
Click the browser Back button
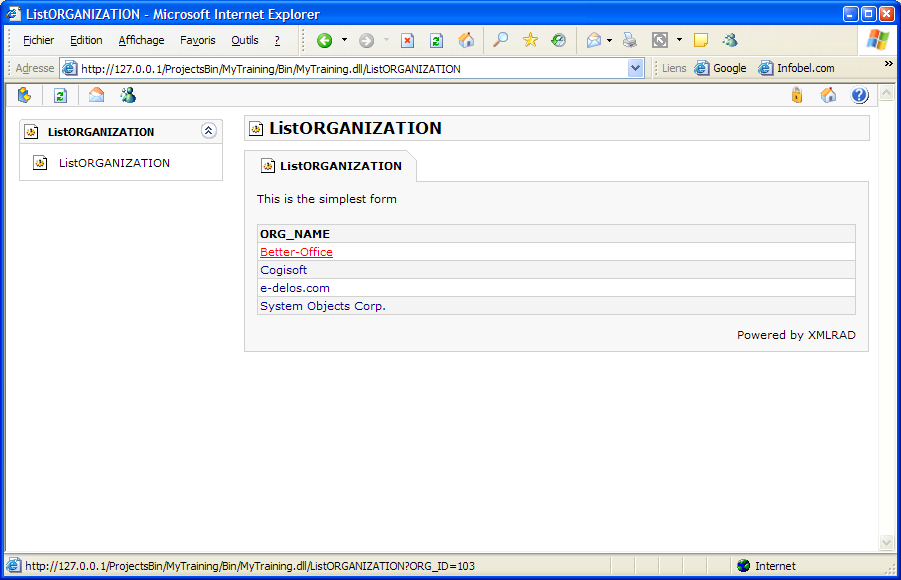point(324,41)
